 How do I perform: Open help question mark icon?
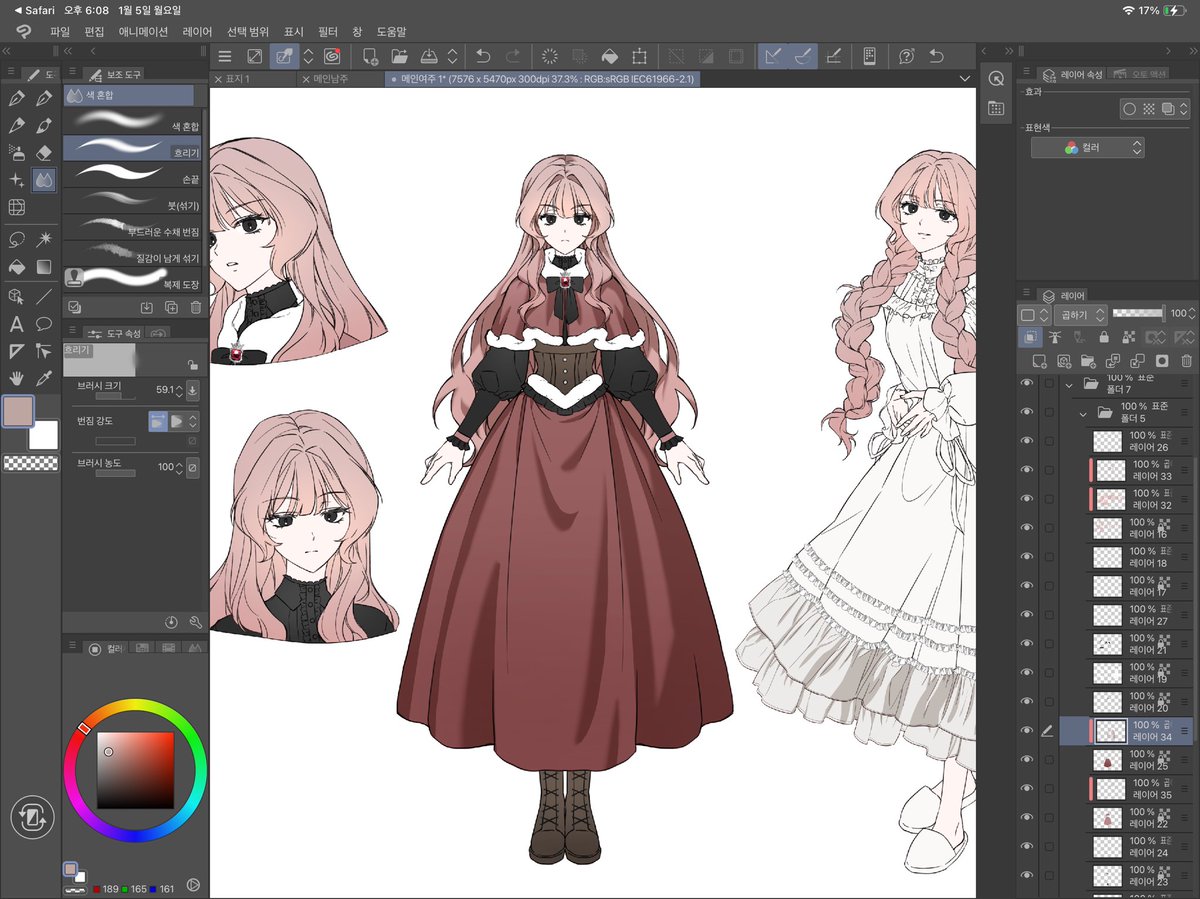(x=906, y=56)
